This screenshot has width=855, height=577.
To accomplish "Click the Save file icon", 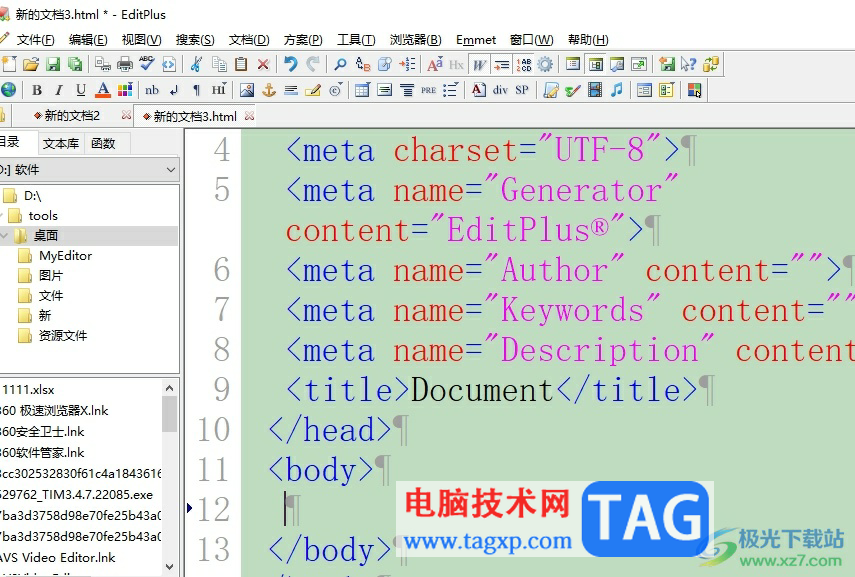I will [x=53, y=64].
